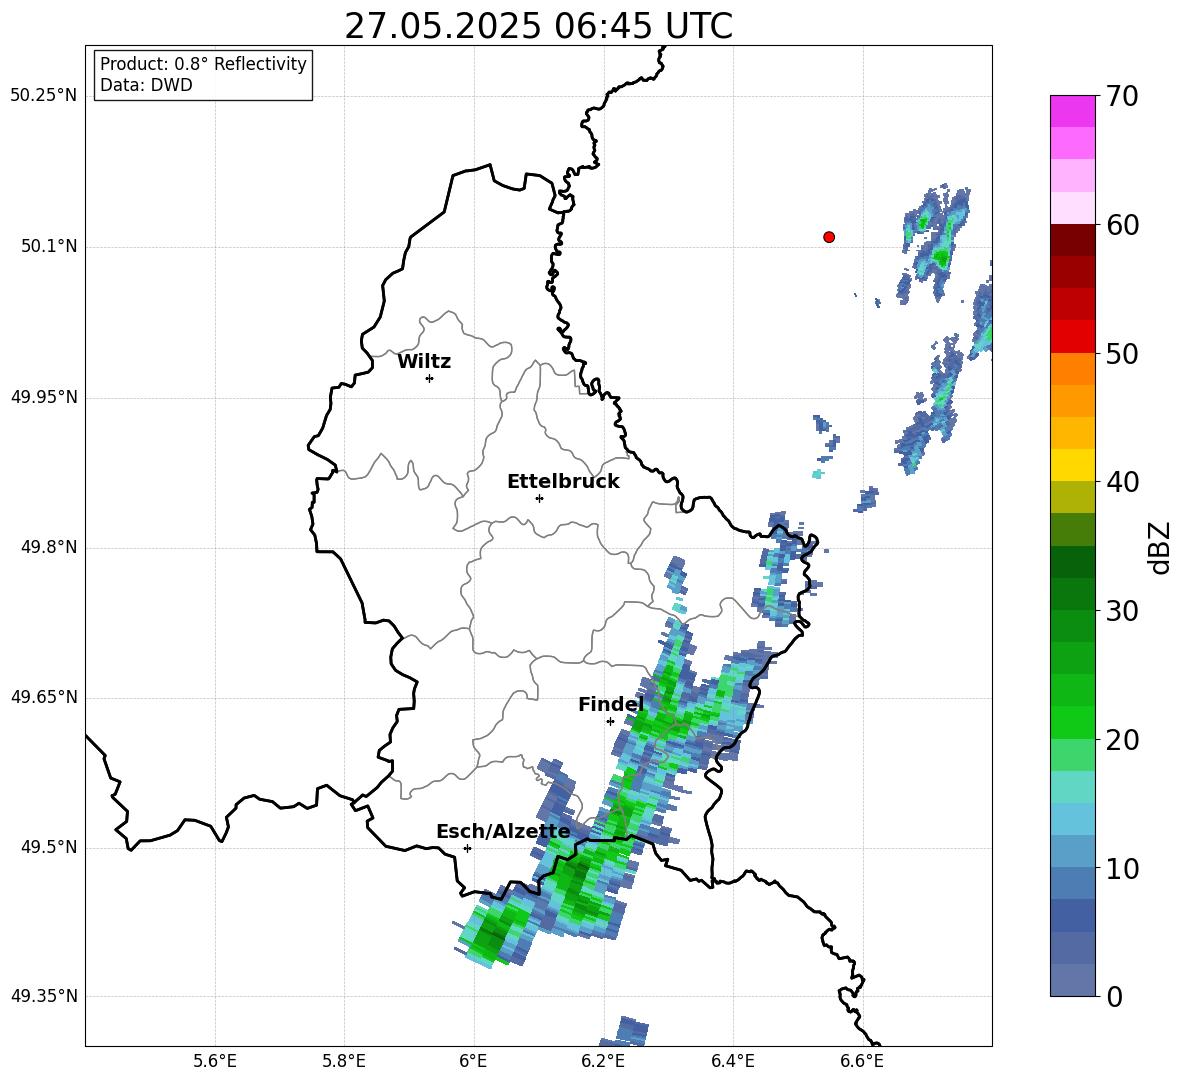Click the 40 tick on the colorbar
The width and height of the screenshot is (1184, 1081).
pyautogui.click(x=1122, y=482)
